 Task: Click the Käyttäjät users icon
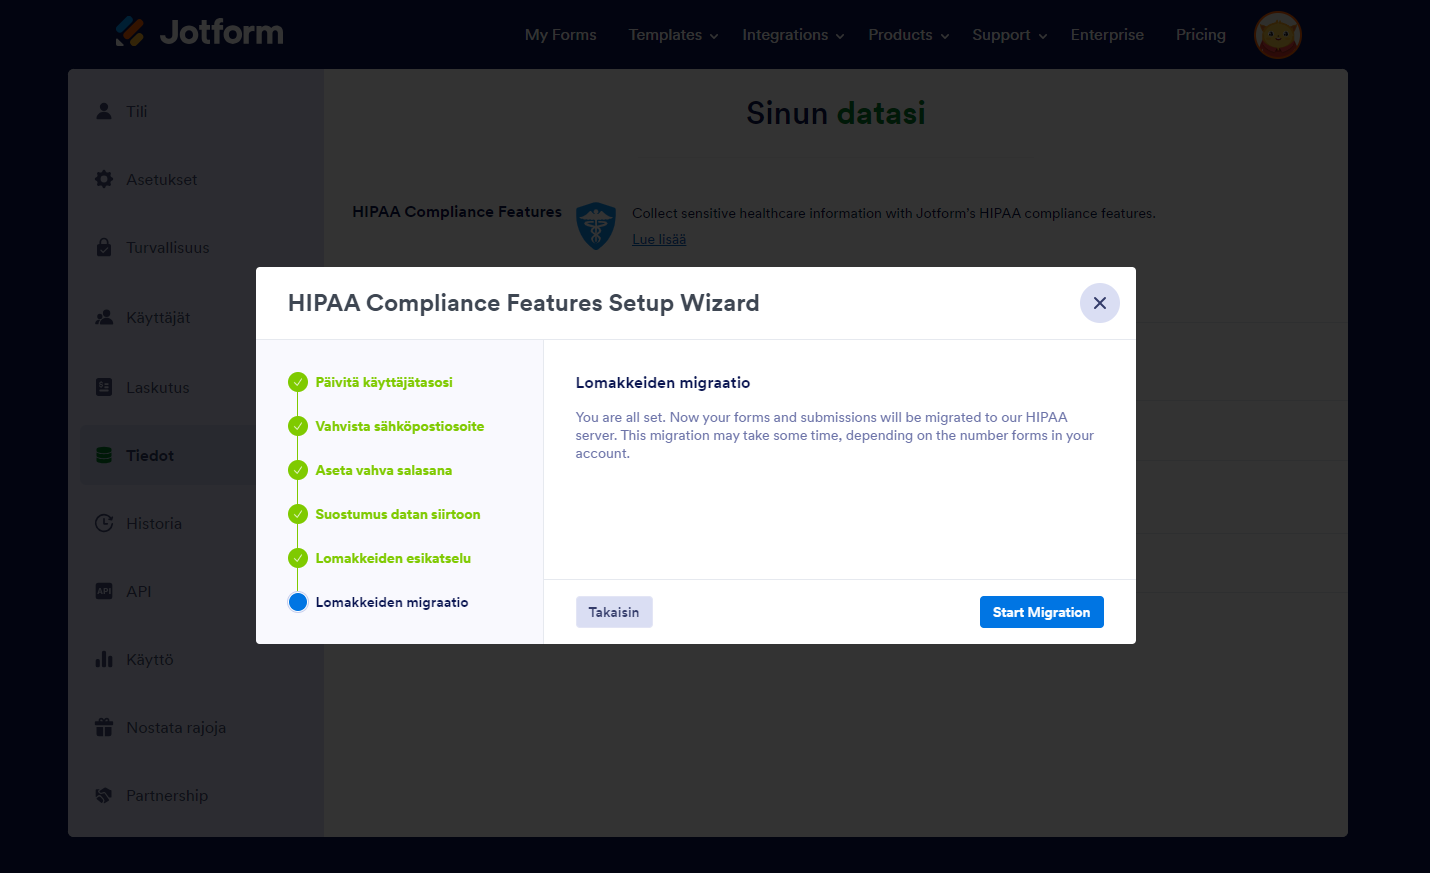[104, 317]
